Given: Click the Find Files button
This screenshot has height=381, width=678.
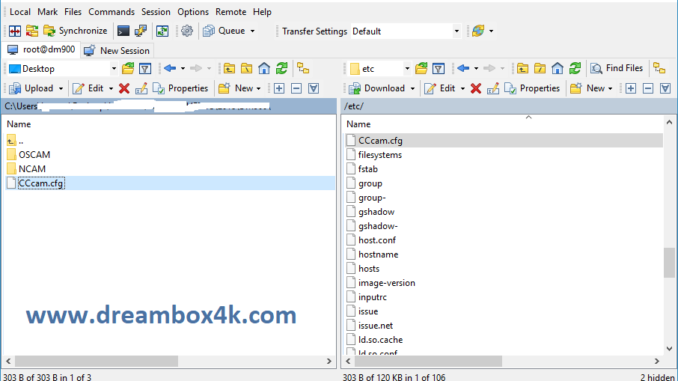Looking at the screenshot, I should pos(617,68).
